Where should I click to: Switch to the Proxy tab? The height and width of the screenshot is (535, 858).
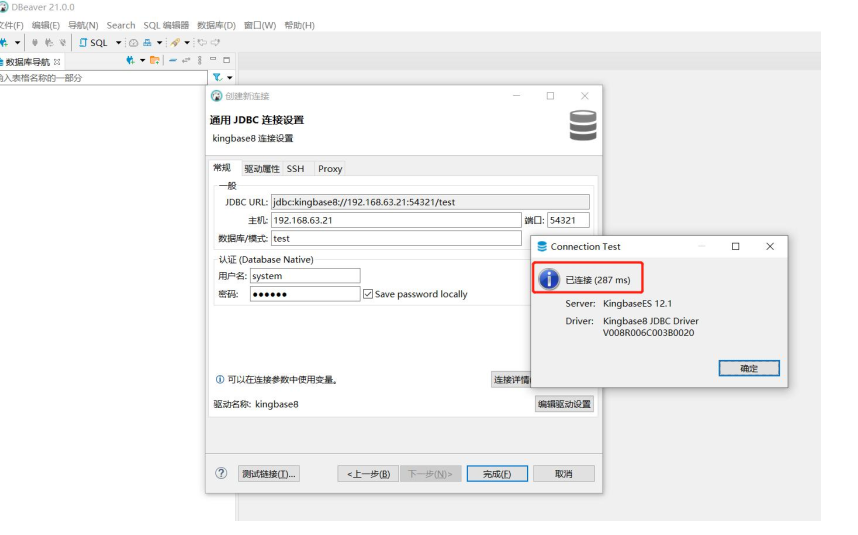tap(330, 168)
